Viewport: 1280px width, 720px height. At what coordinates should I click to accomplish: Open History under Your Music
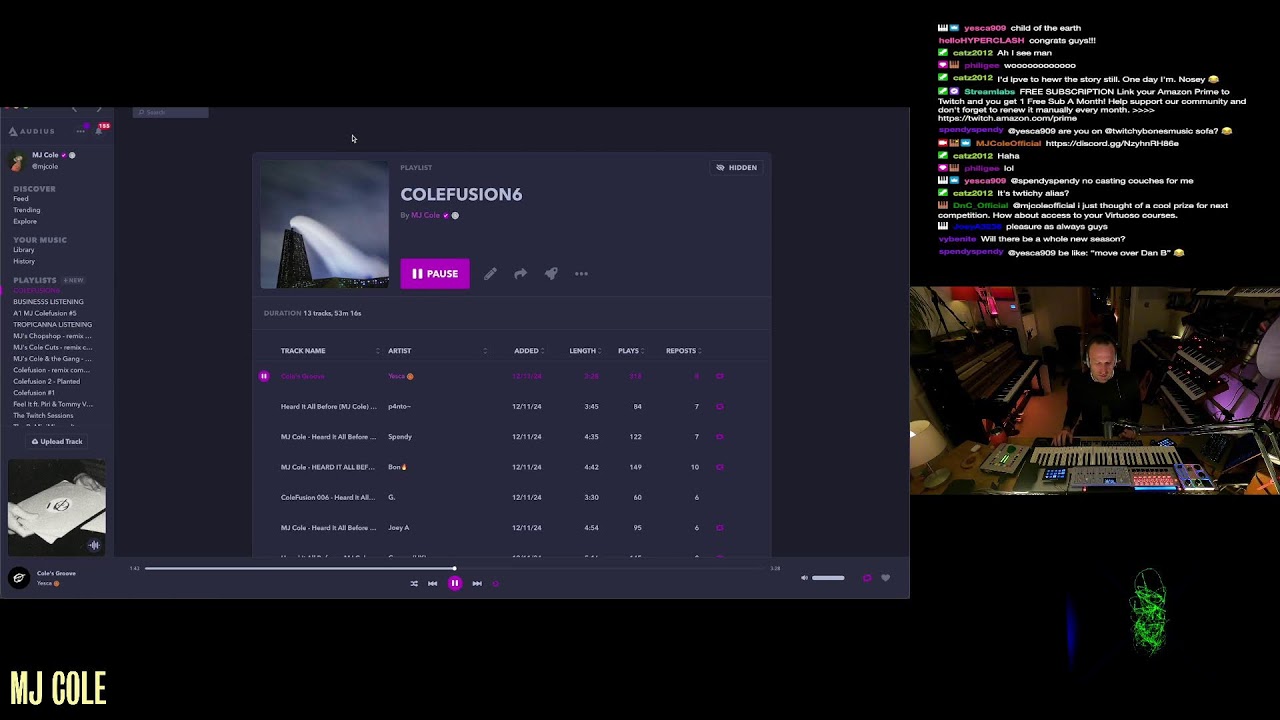point(24,261)
